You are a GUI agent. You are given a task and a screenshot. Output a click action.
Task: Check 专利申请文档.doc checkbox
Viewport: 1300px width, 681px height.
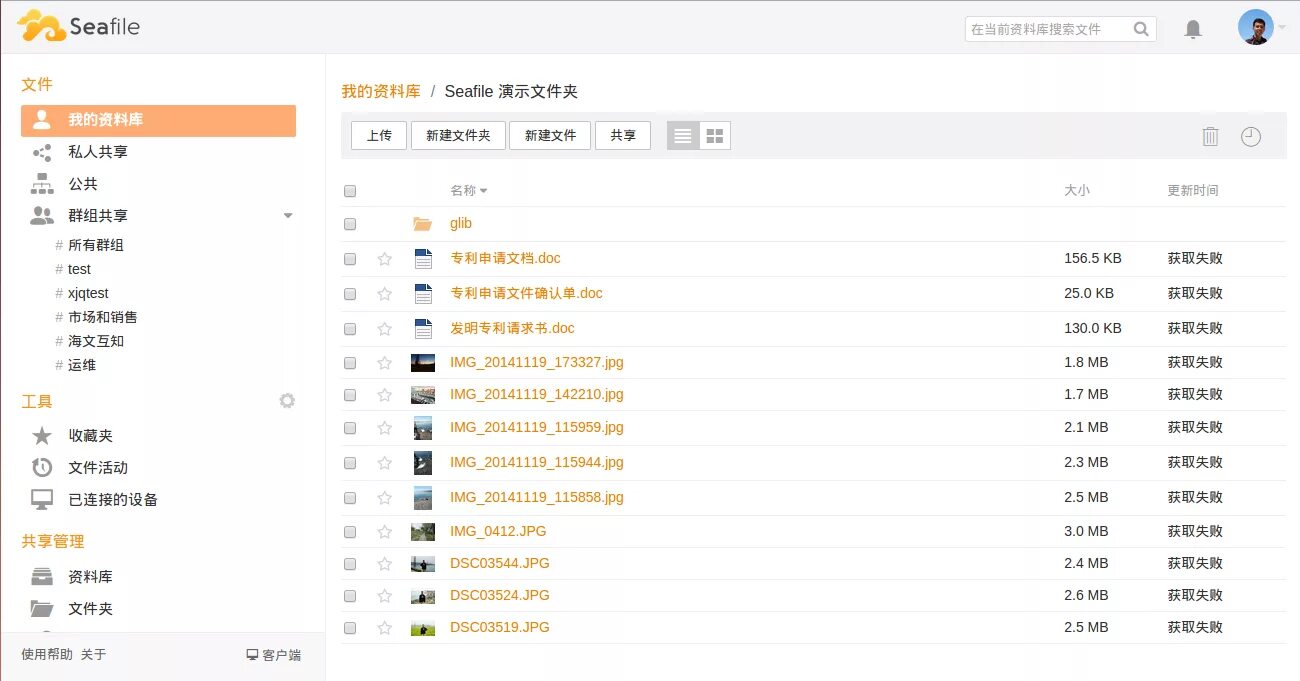coord(350,259)
